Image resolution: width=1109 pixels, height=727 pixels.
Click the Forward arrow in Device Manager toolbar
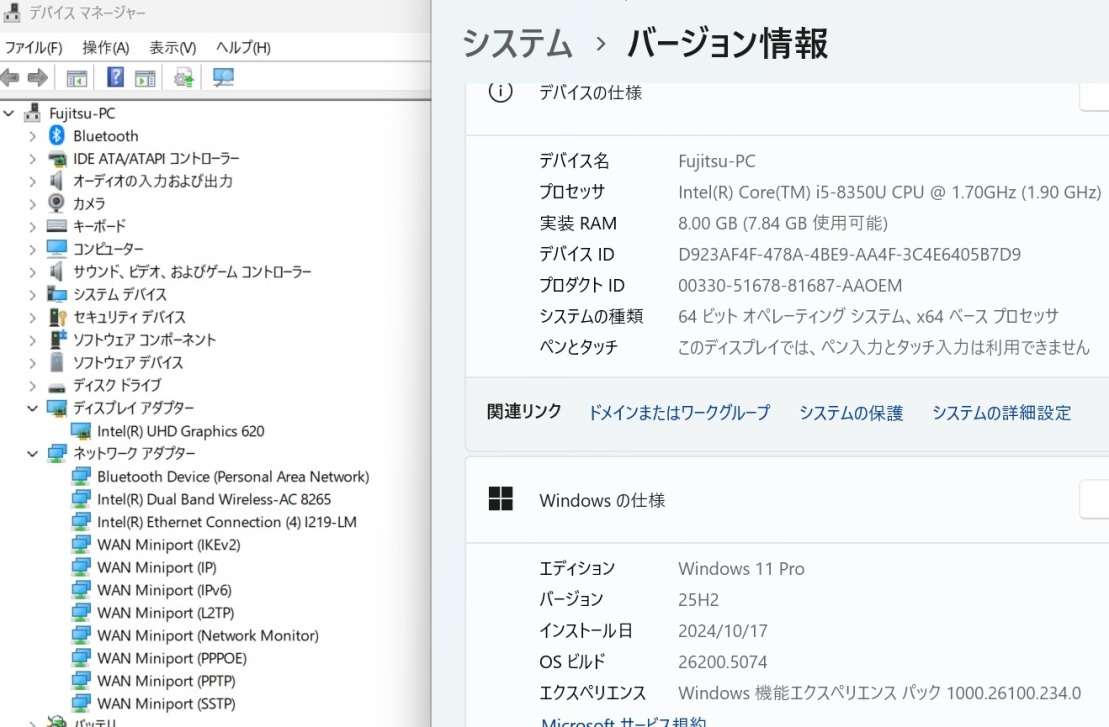(x=38, y=78)
